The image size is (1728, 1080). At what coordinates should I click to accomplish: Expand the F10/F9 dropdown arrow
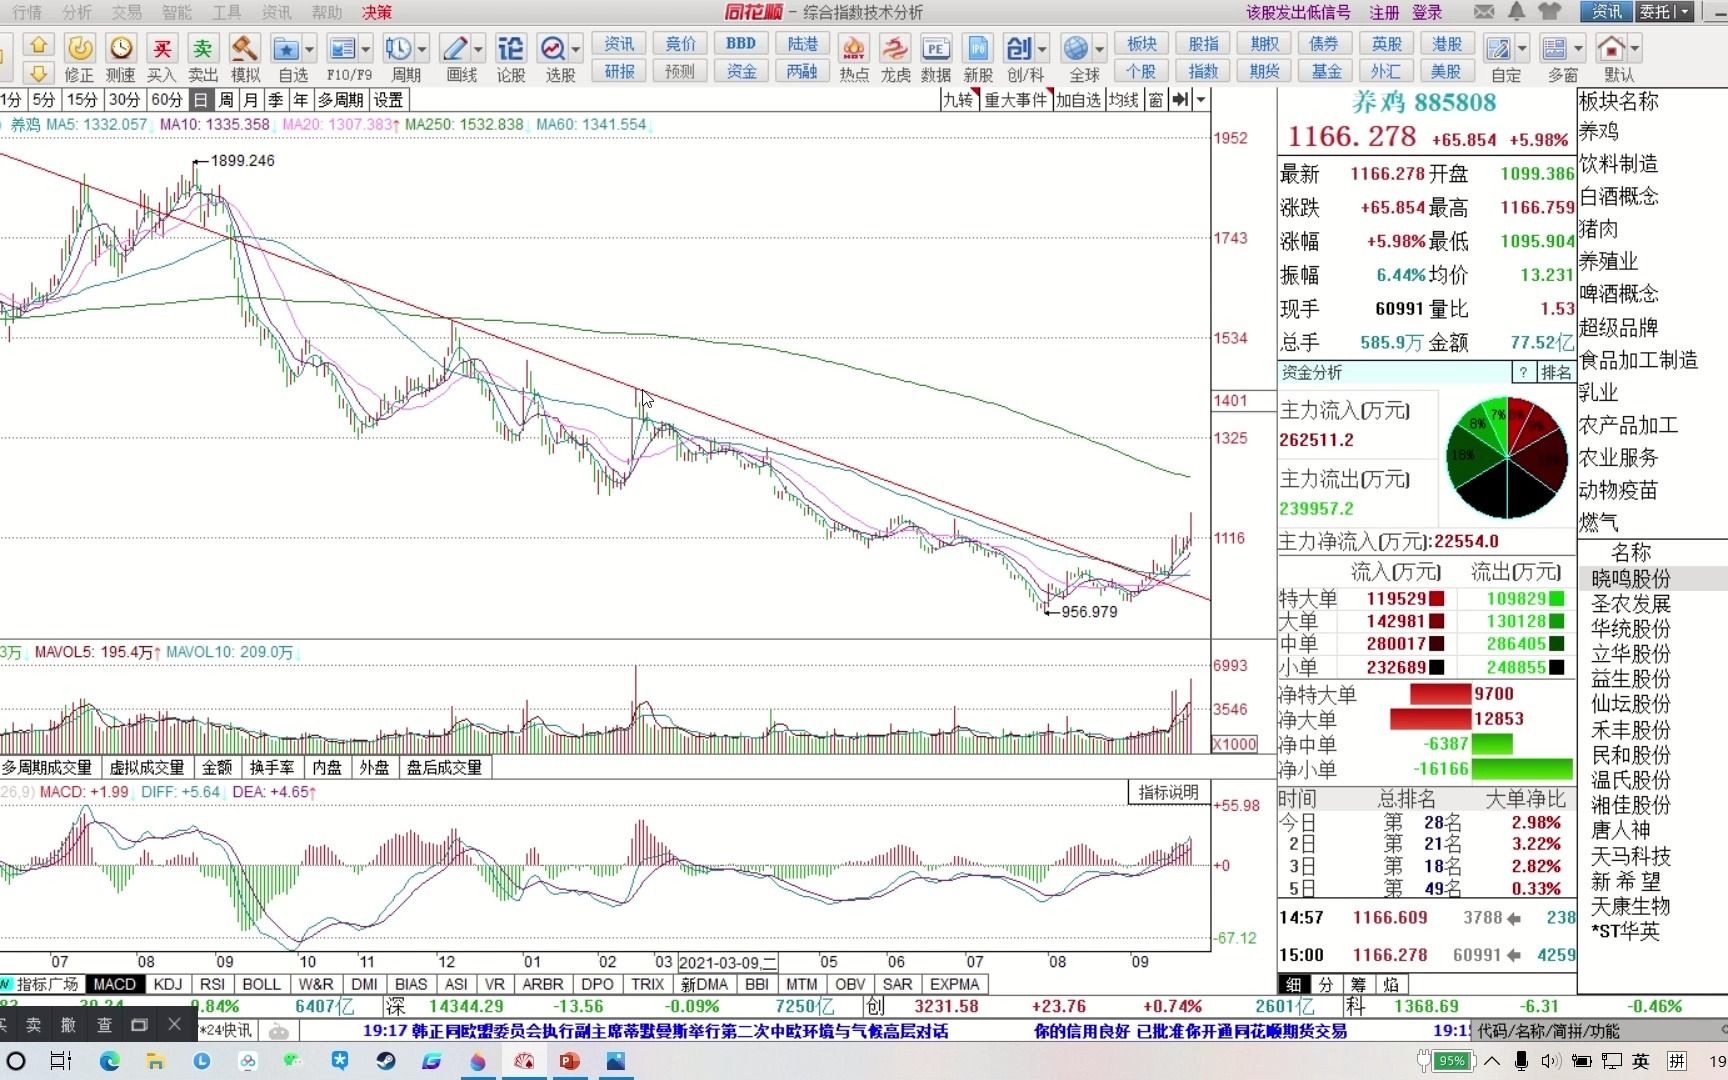click(366, 49)
